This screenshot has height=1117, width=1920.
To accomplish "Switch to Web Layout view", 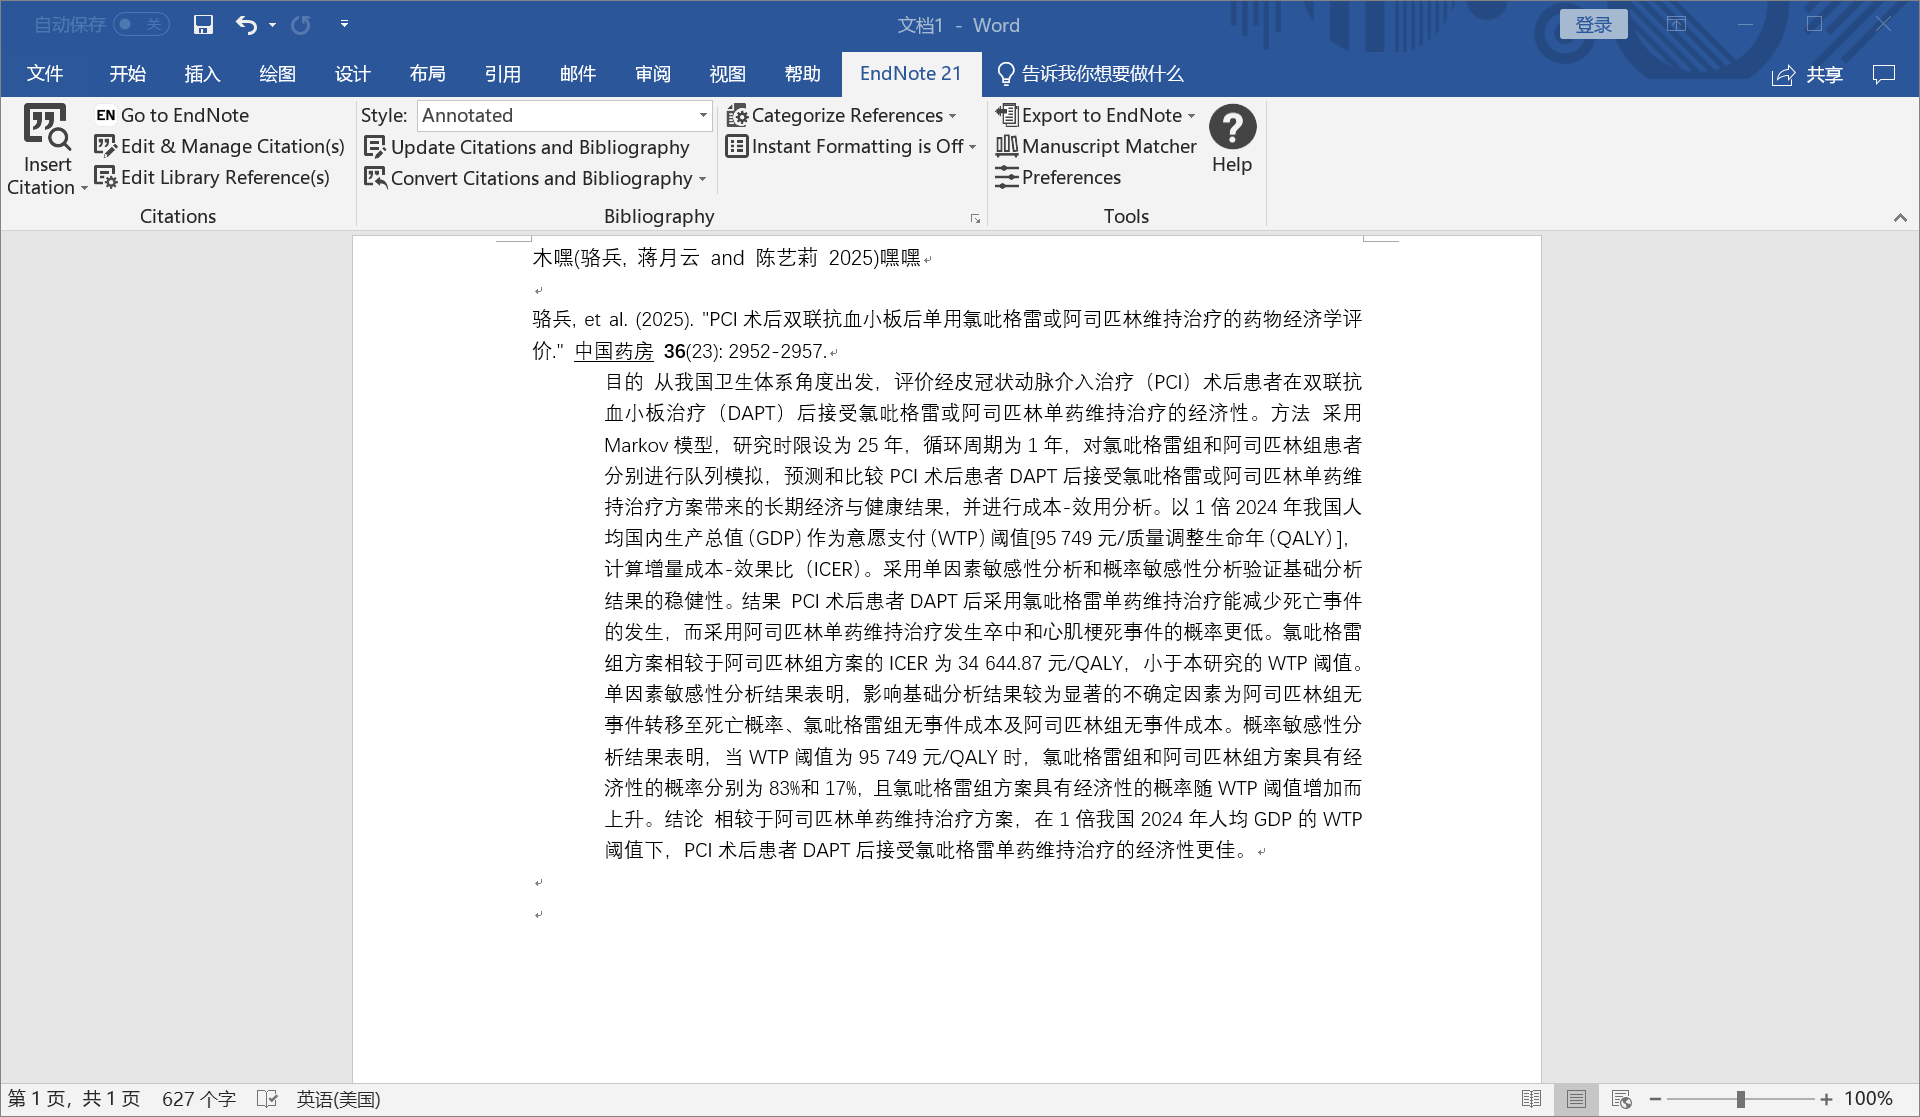I will (1622, 1099).
